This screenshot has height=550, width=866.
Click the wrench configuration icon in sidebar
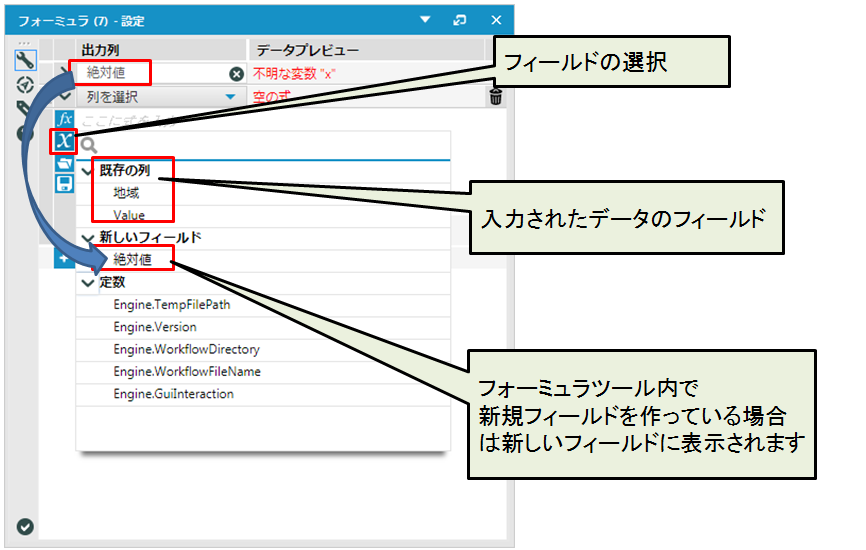(x=25, y=60)
